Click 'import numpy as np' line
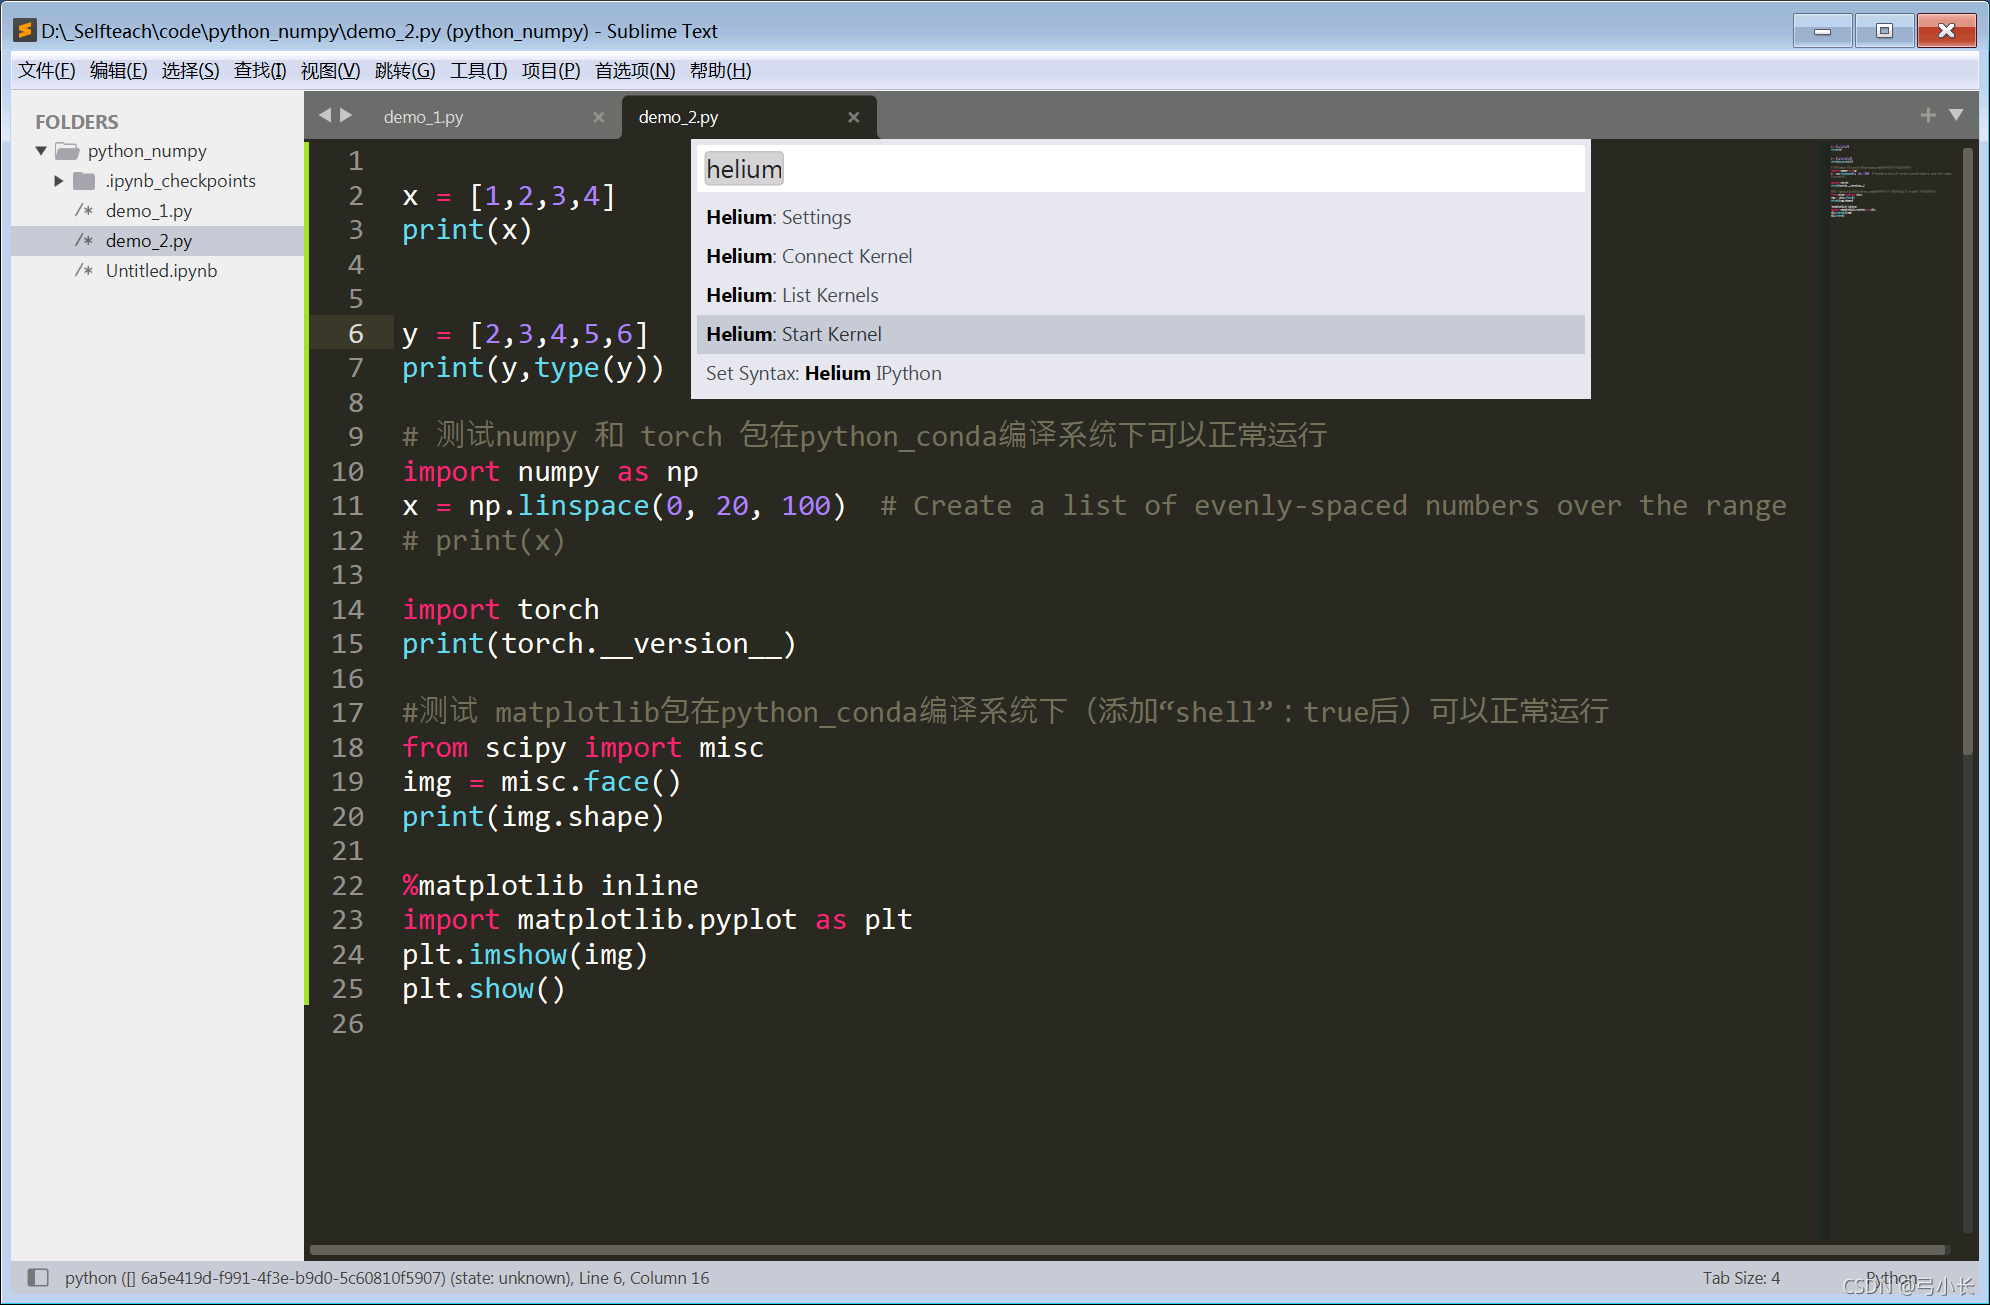The image size is (1990, 1305). [x=550, y=471]
